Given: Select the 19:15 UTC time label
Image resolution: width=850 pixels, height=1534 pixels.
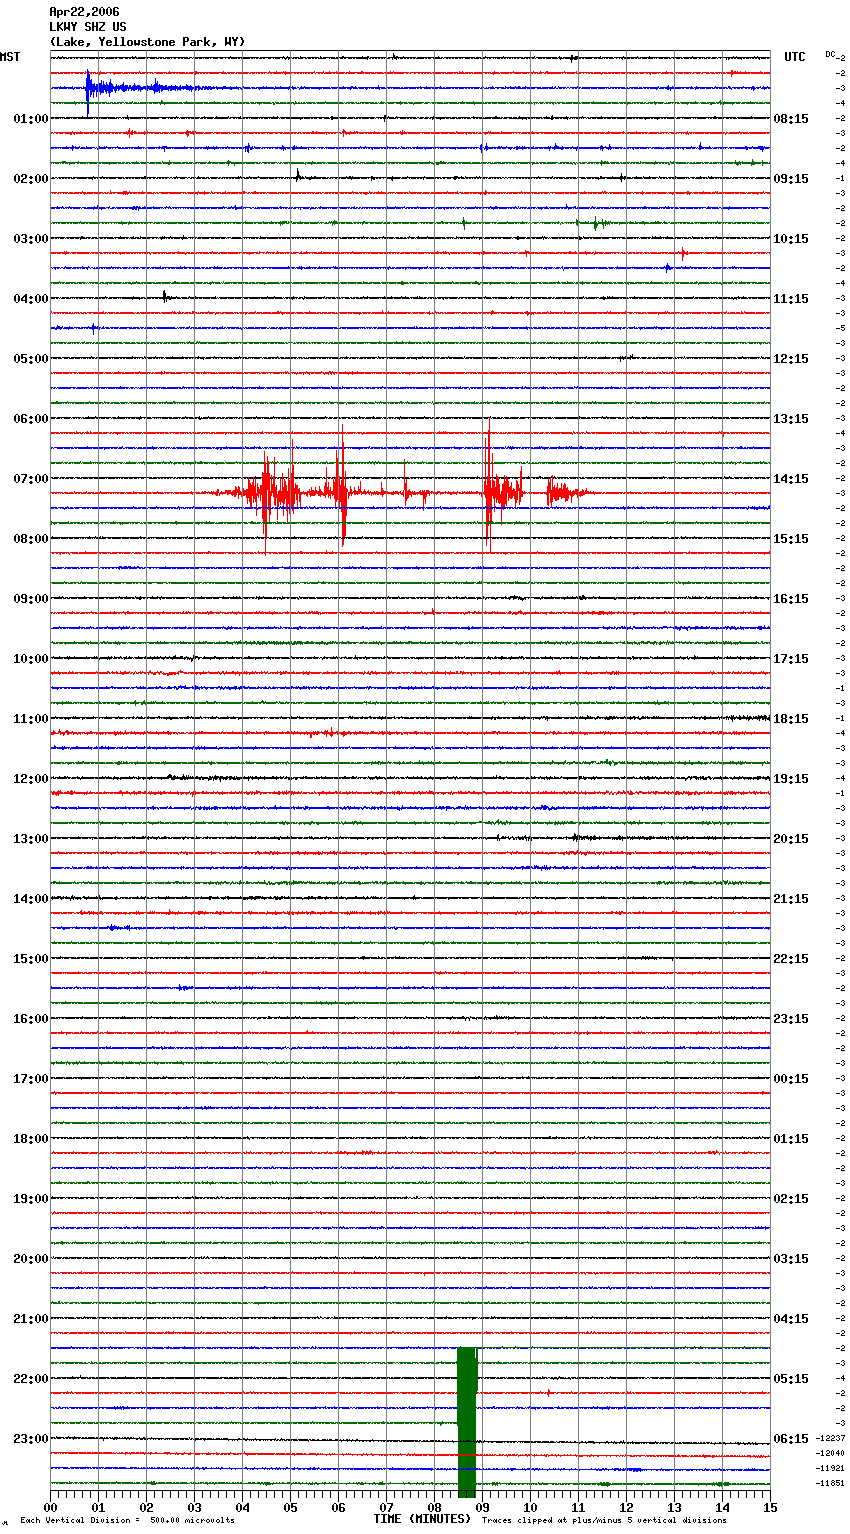Looking at the screenshot, I should (x=791, y=779).
